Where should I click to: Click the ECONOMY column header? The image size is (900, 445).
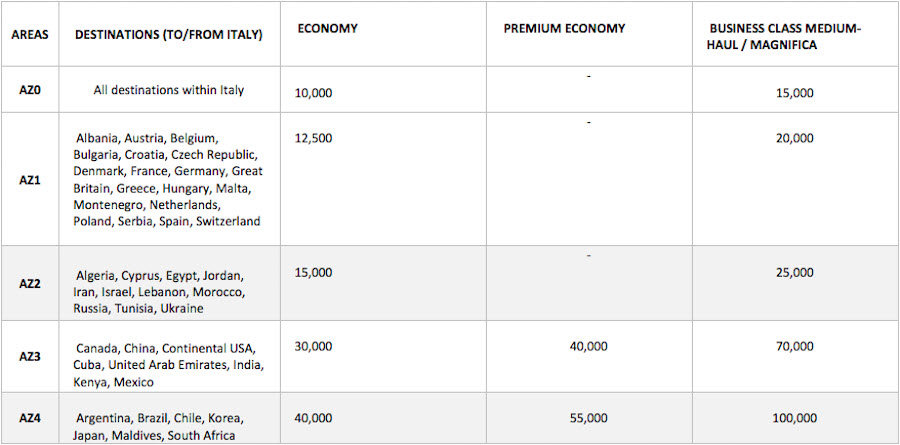[x=327, y=29]
